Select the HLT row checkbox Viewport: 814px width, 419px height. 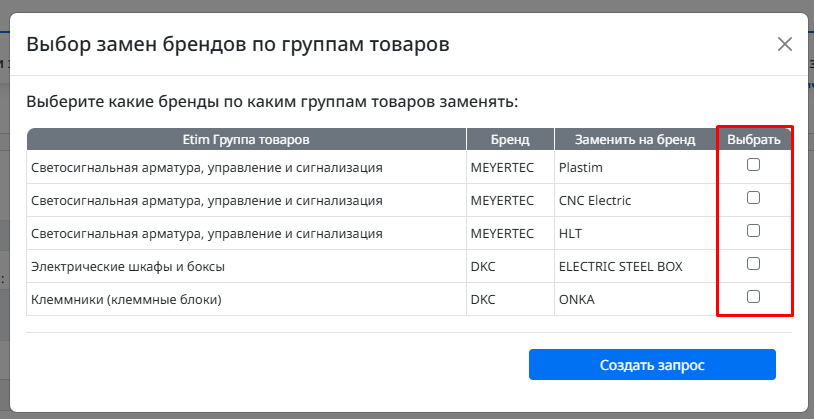[753, 231]
